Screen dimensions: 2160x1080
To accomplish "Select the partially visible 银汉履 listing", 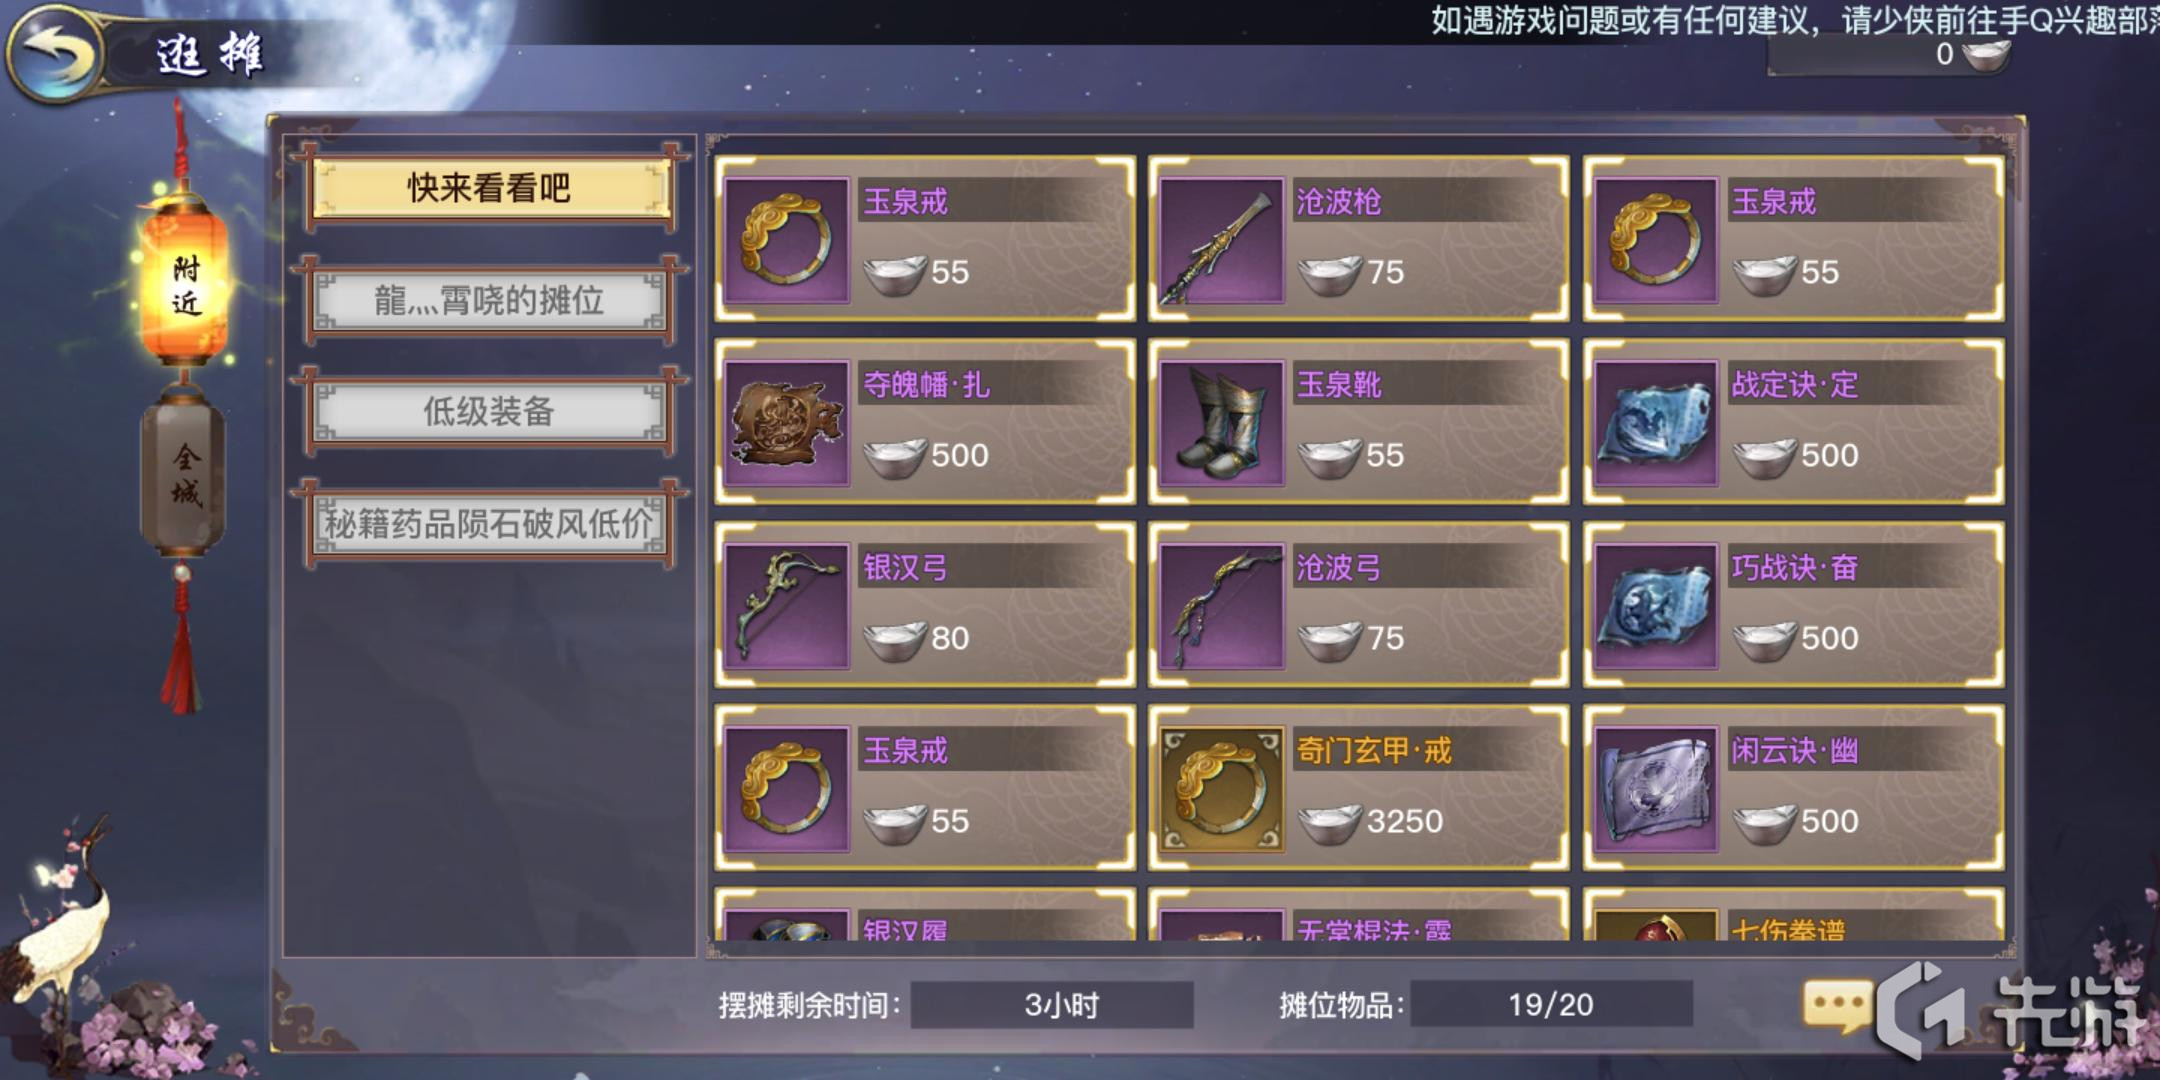I will point(925,914).
